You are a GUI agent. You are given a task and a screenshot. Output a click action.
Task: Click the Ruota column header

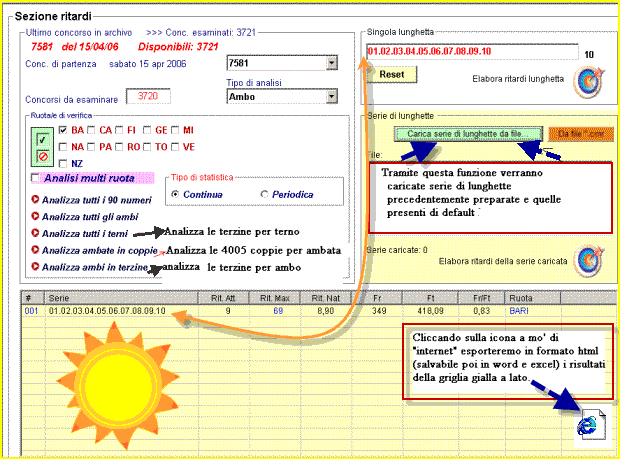pos(533,298)
